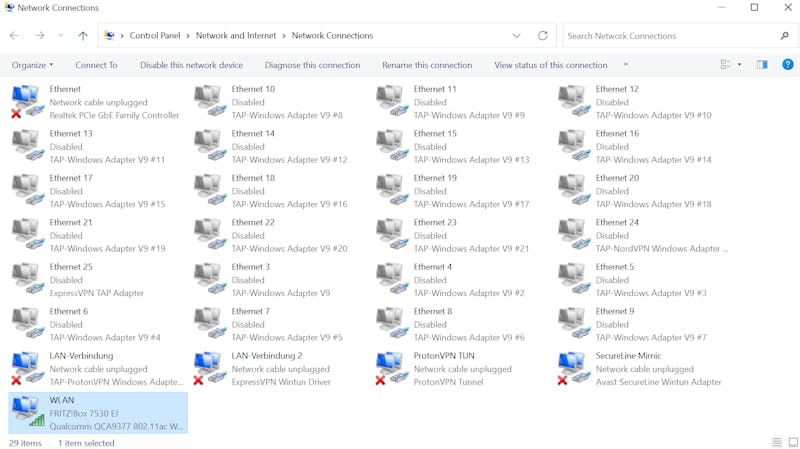Click View status of this connection
Image resolution: width=800 pixels, height=449 pixels.
coord(551,65)
